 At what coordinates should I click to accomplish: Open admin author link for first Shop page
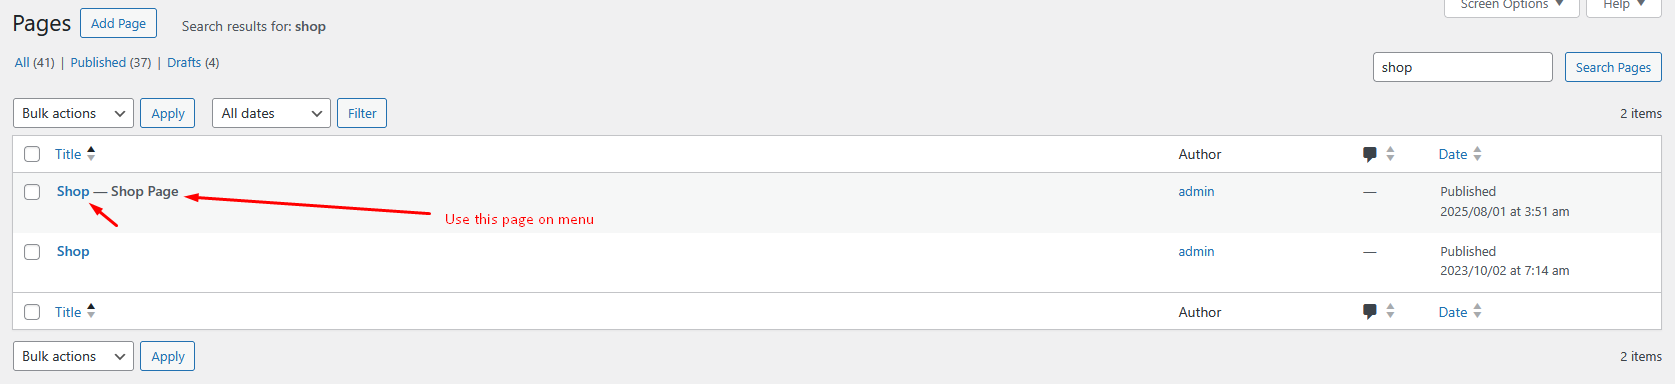[1196, 191]
